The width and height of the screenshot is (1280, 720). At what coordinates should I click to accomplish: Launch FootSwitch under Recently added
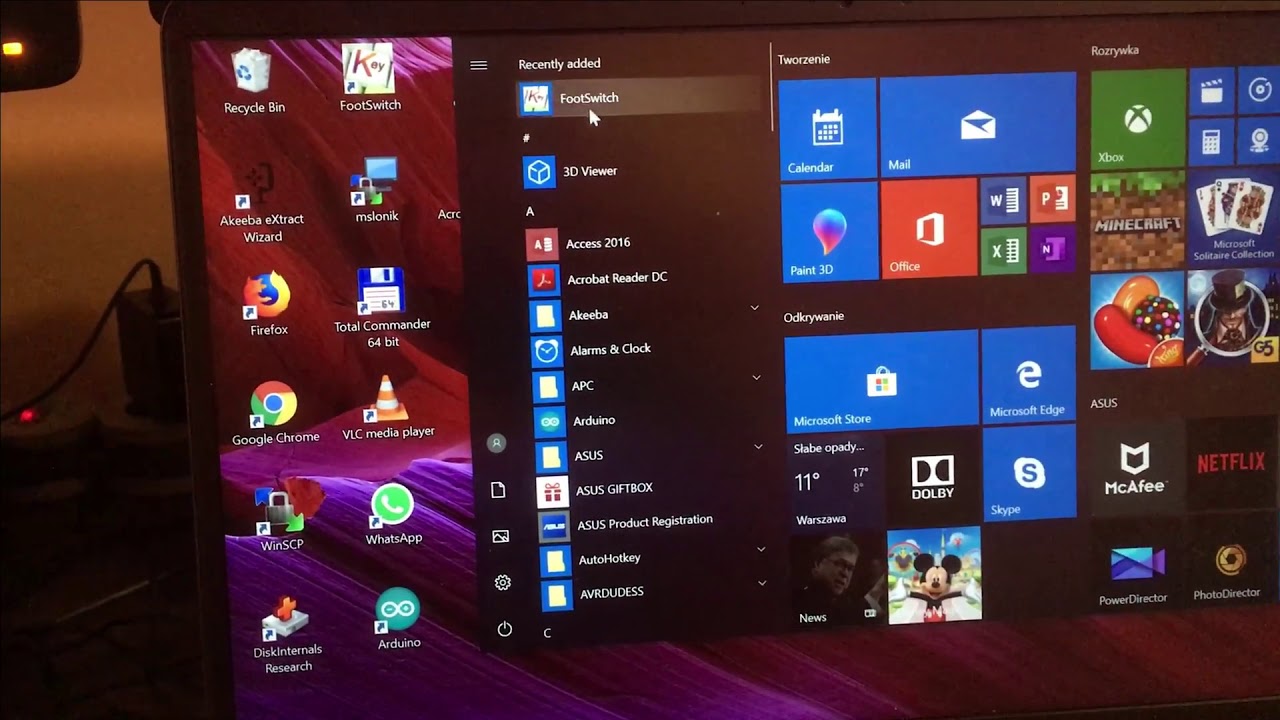tap(639, 98)
